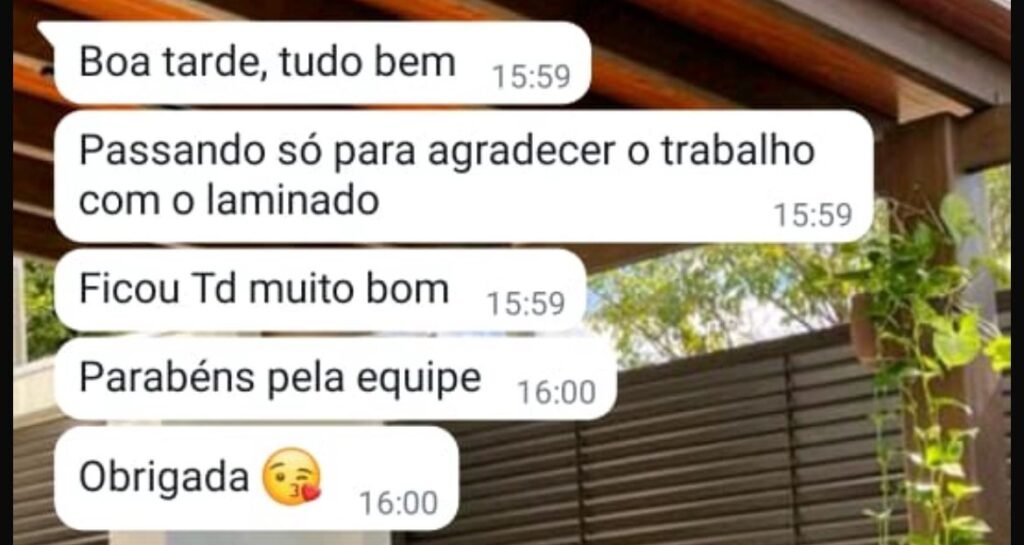This screenshot has height=545, width=1024.
Task: Click the 15:59 timestamp on 'Boa tarde' message
Action: (x=531, y=77)
